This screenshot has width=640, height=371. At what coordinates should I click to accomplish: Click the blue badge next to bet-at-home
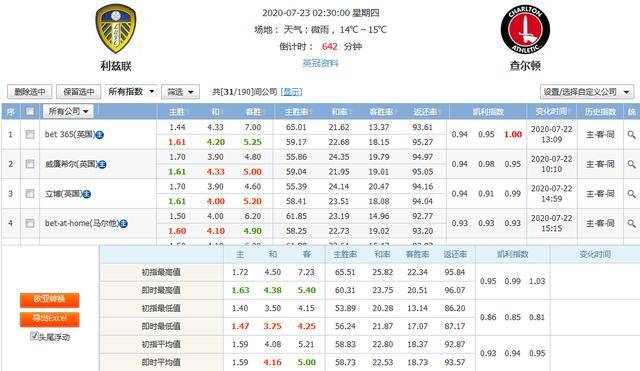pos(124,224)
